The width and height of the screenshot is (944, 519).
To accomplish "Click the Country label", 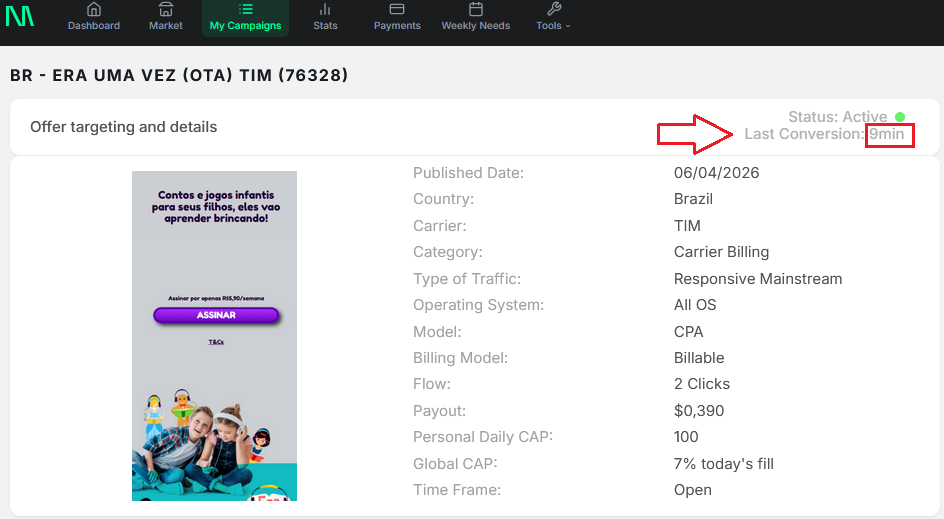I will tap(443, 199).
